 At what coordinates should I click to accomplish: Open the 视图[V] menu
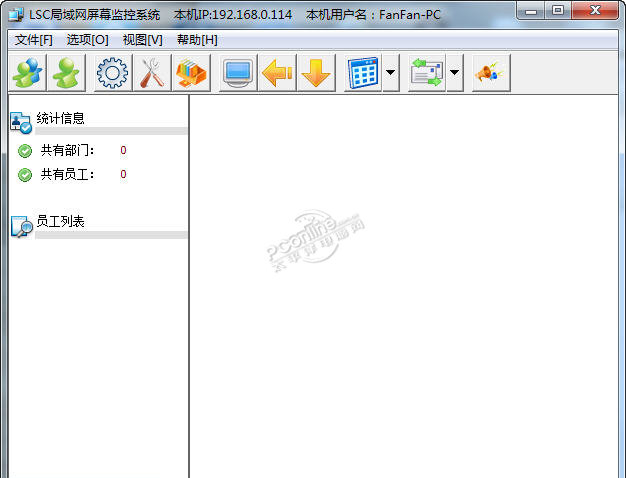point(143,40)
